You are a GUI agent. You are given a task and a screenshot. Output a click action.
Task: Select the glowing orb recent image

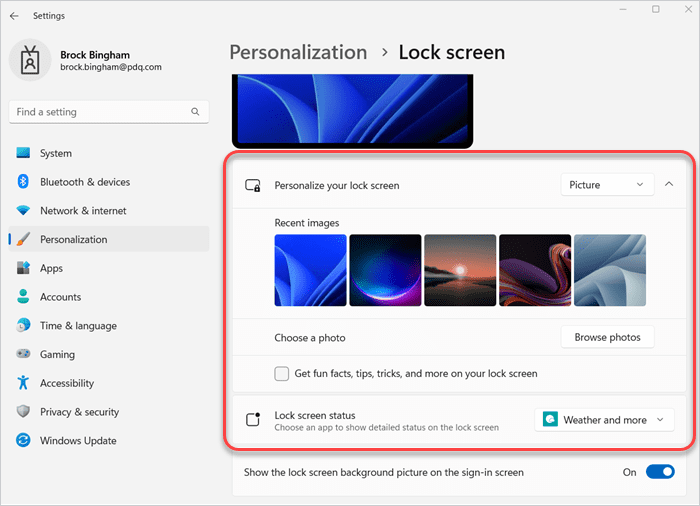(x=385, y=270)
